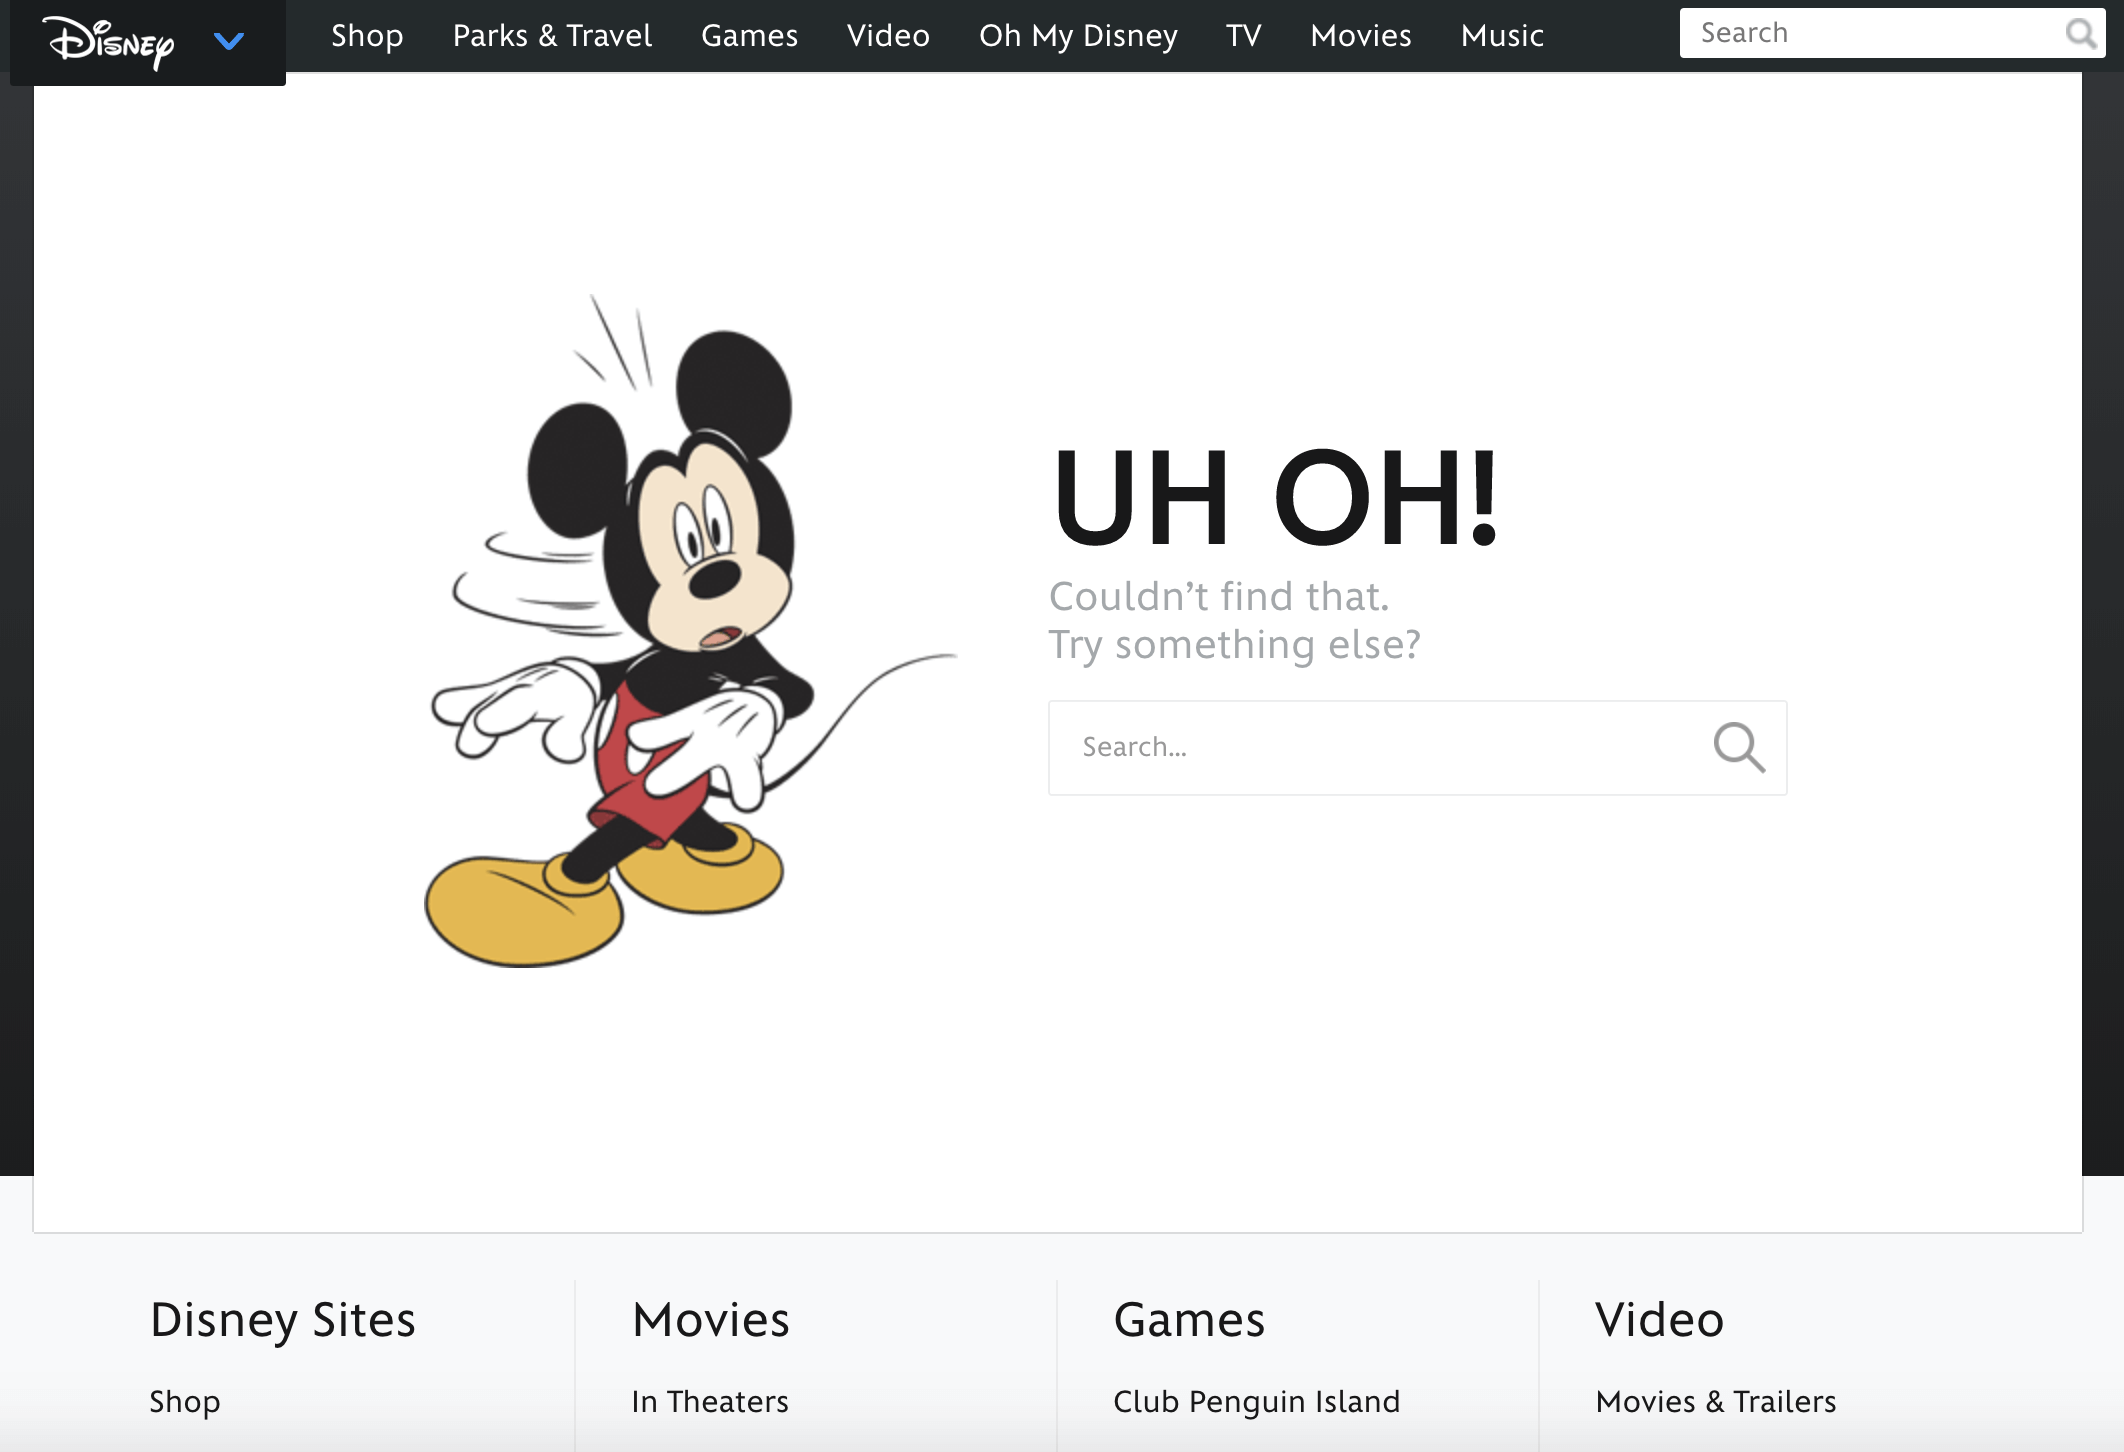The image size is (2124, 1452).
Task: Select the TV nav item
Action: tap(1244, 36)
